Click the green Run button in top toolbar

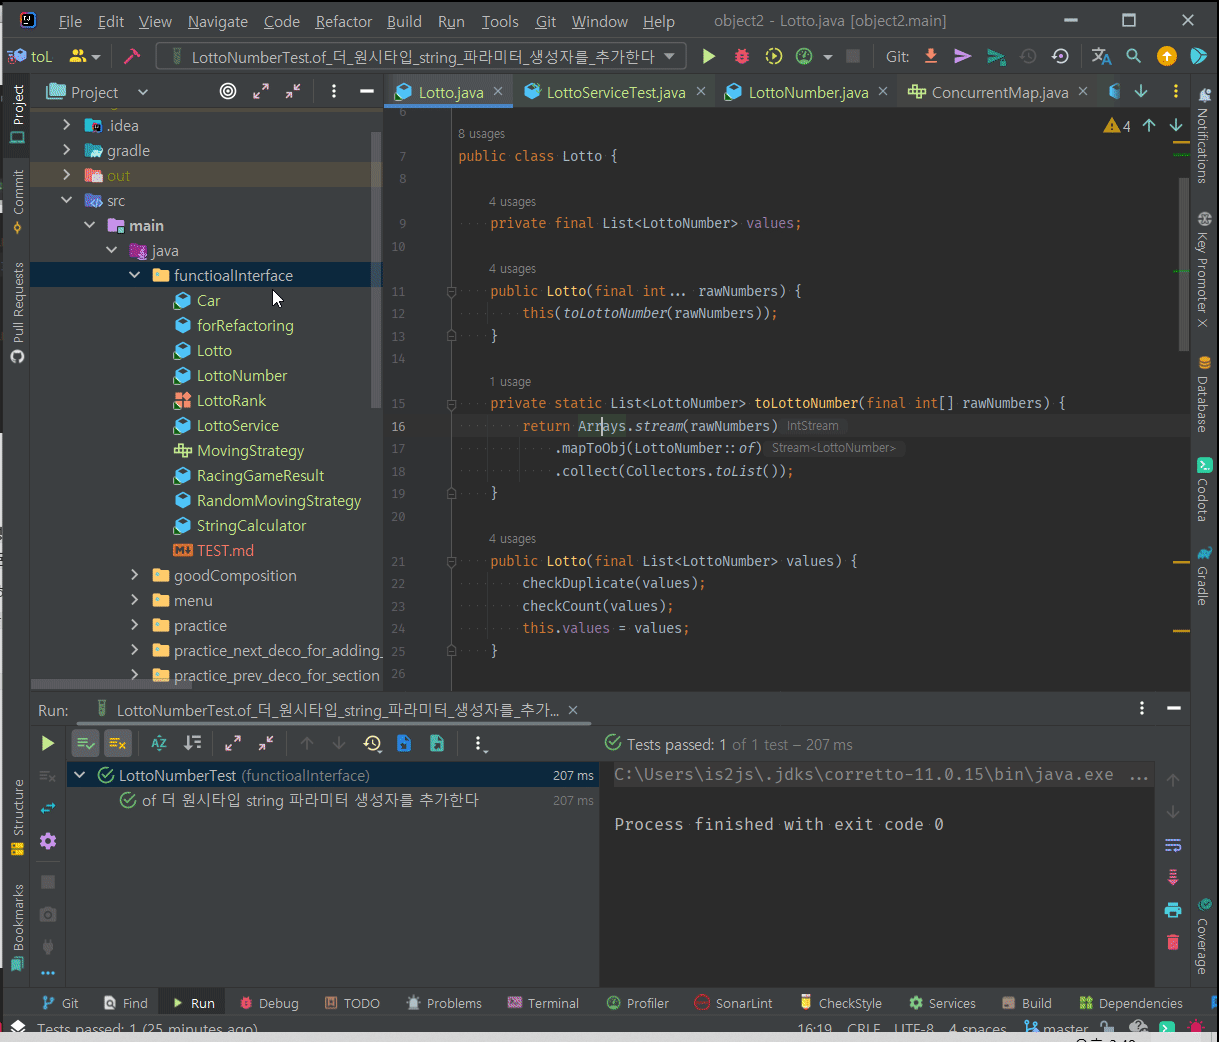pos(709,57)
